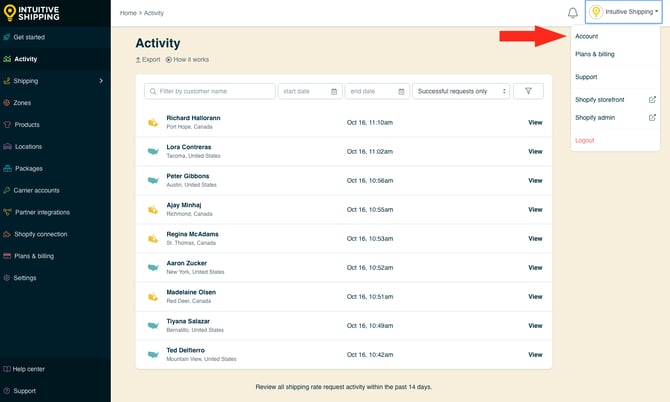Go to Home in the breadcrumb
The width and height of the screenshot is (670, 402).
pos(128,13)
